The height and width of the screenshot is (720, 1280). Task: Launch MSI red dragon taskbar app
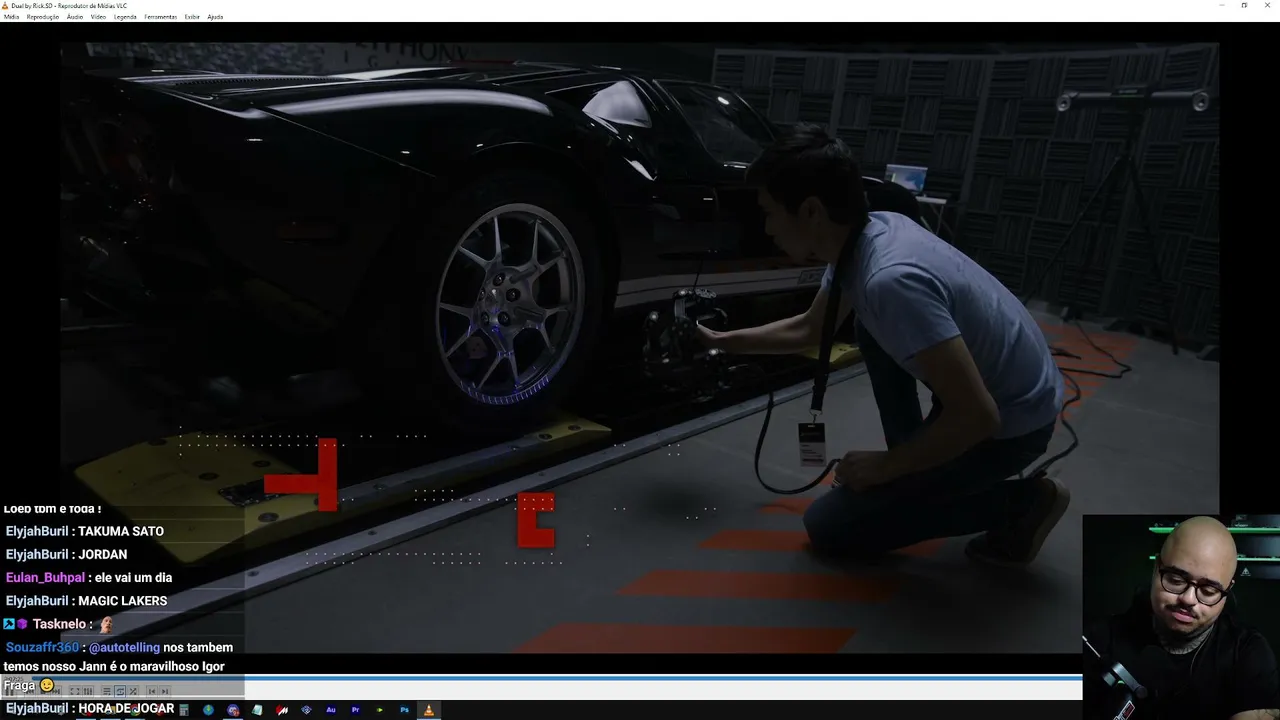[x=282, y=710]
